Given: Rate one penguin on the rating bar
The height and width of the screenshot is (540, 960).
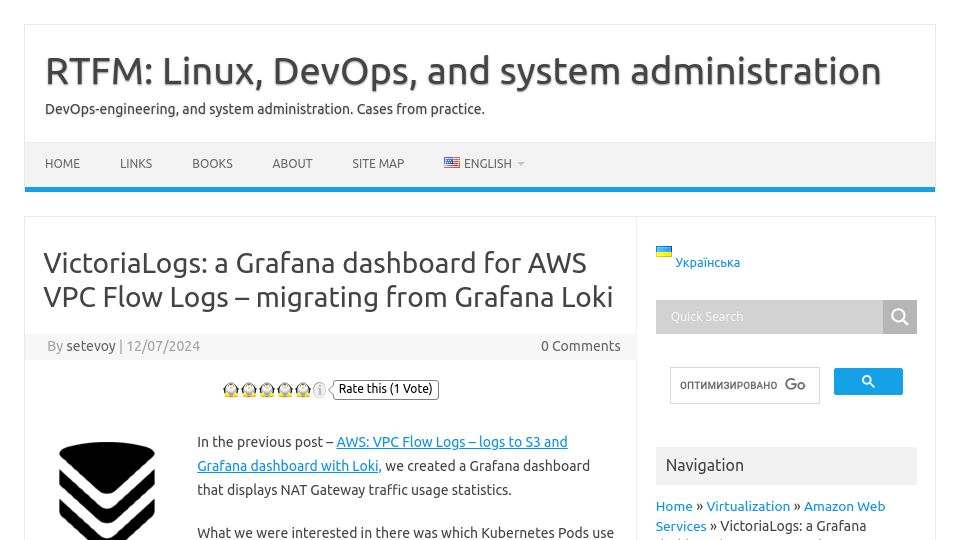Looking at the screenshot, I should tap(231, 389).
